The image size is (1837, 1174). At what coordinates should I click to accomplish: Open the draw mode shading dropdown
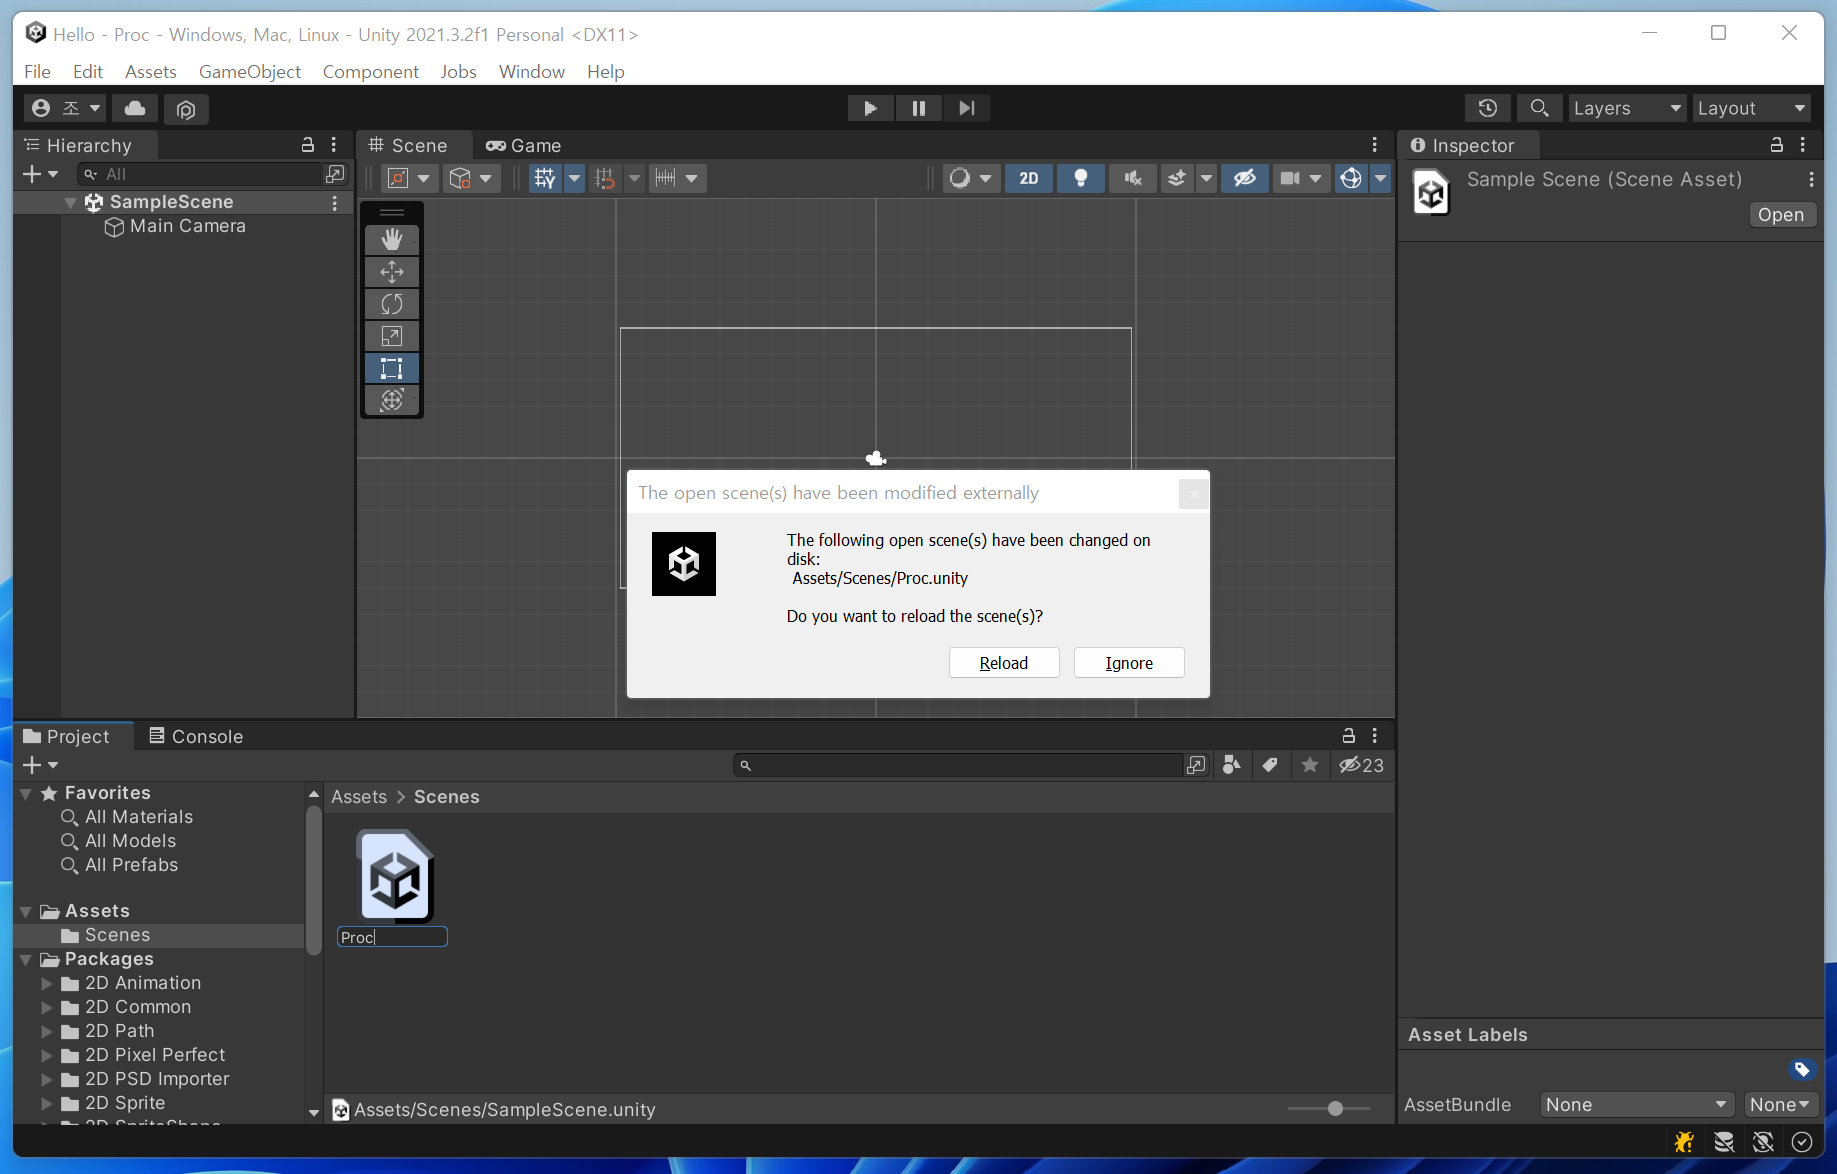pos(970,178)
